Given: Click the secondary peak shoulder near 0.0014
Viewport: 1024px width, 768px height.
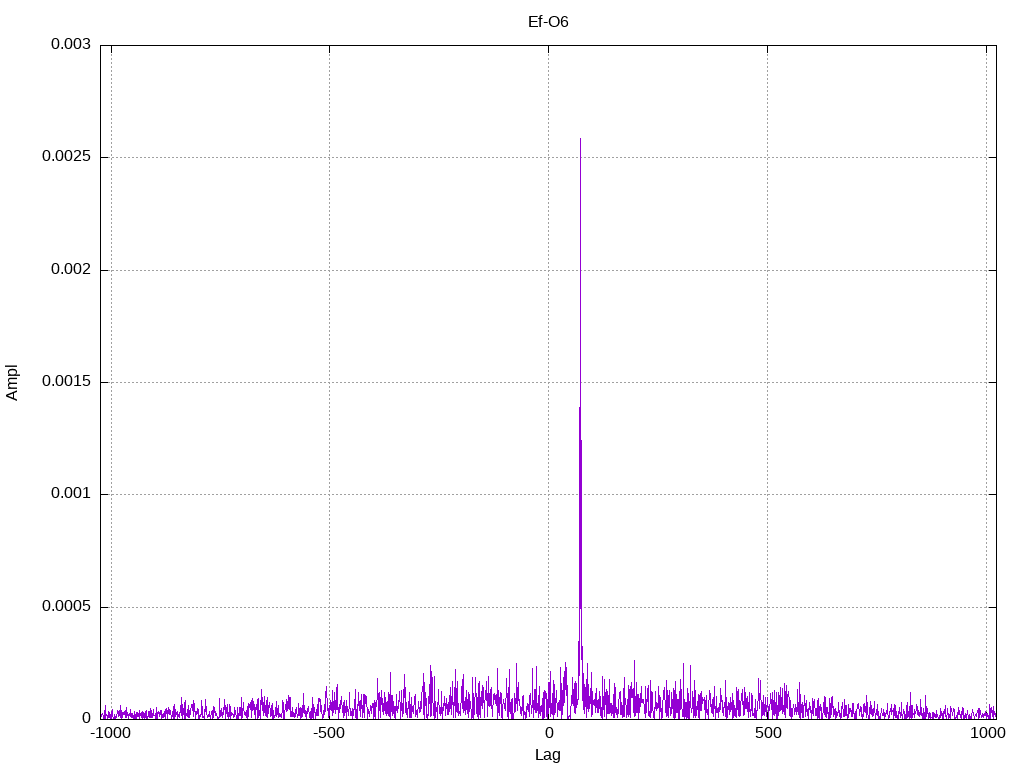Looking at the screenshot, I should [579, 408].
